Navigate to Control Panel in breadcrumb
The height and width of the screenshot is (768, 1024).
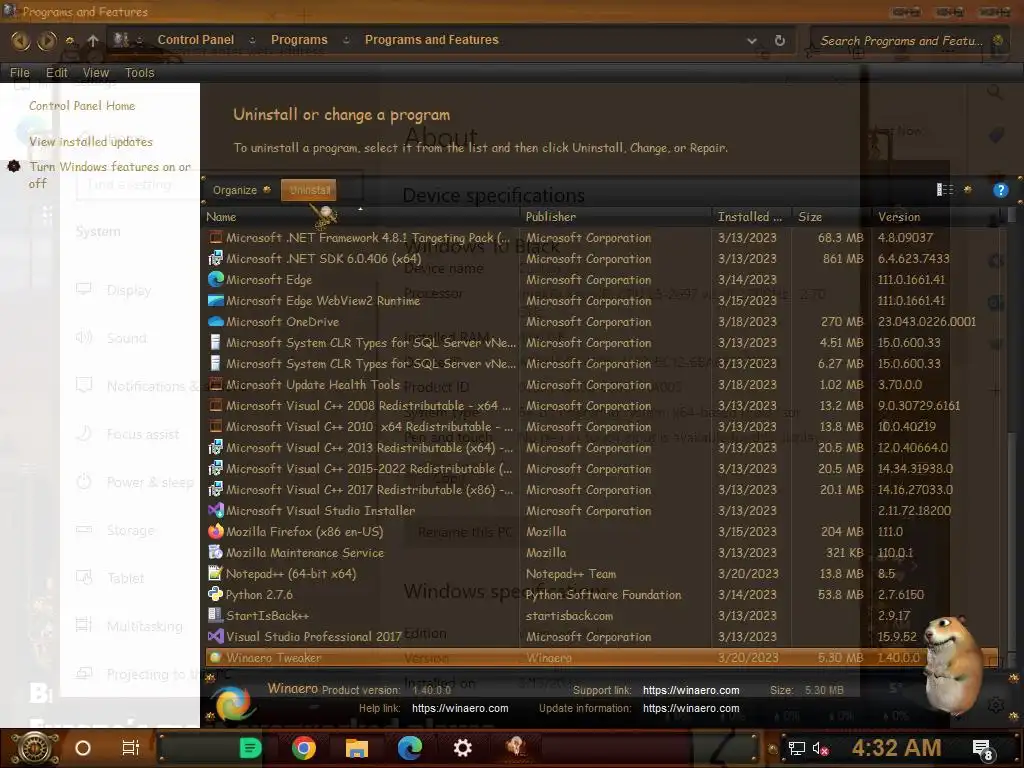(x=195, y=40)
